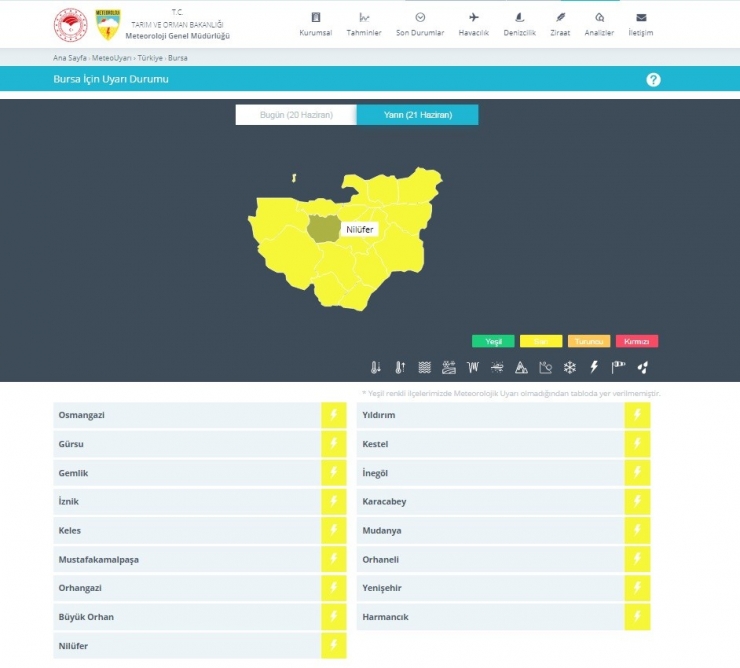Open the Havacılık menu
Screen dimensions: 740x668
pos(473,24)
